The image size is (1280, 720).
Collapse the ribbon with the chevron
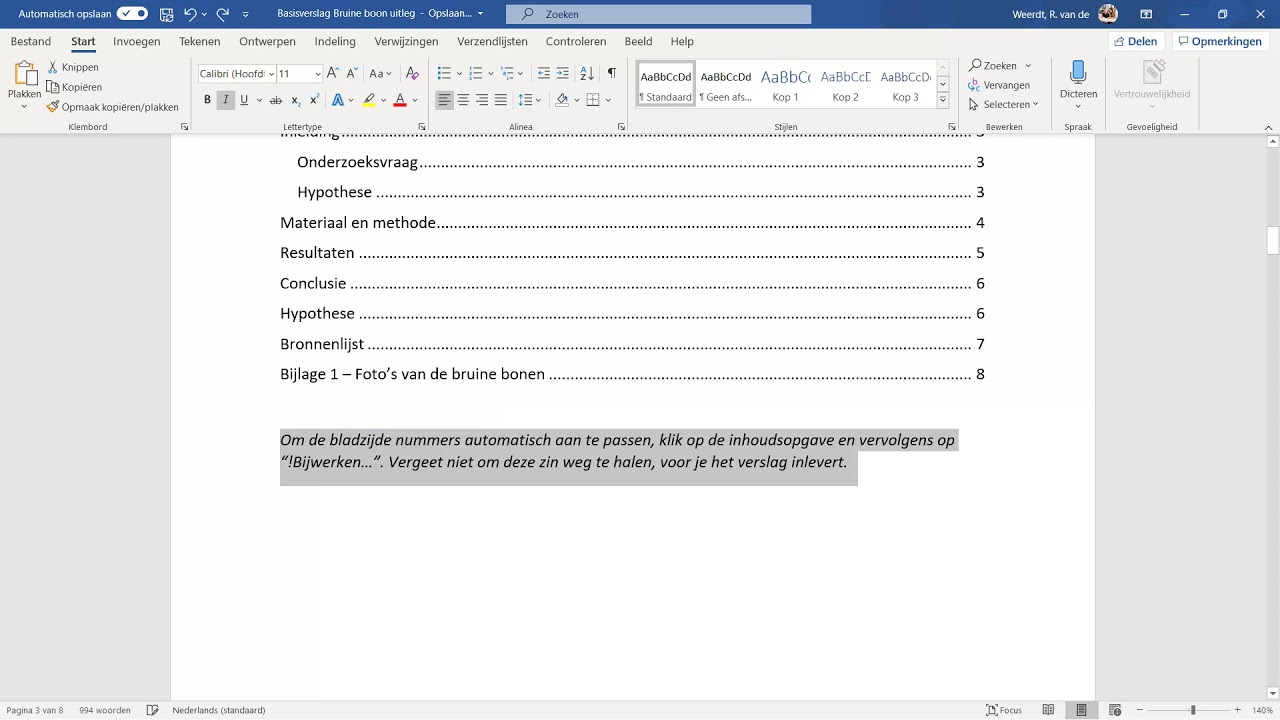1269,127
